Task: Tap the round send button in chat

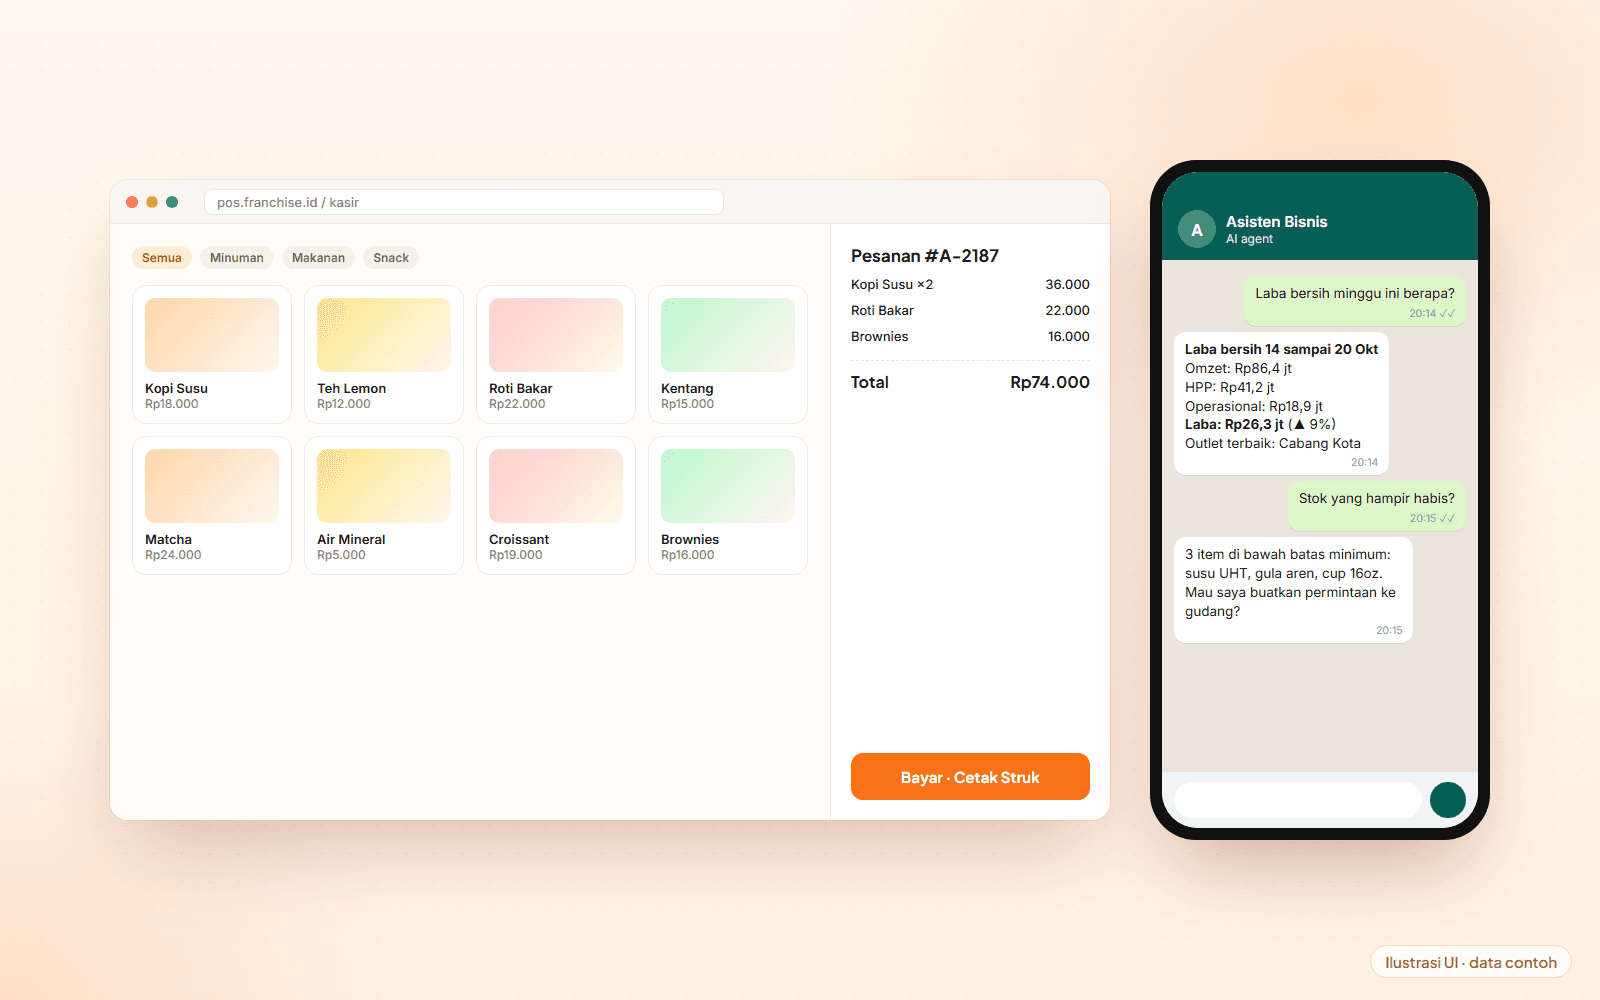Action: point(1448,800)
